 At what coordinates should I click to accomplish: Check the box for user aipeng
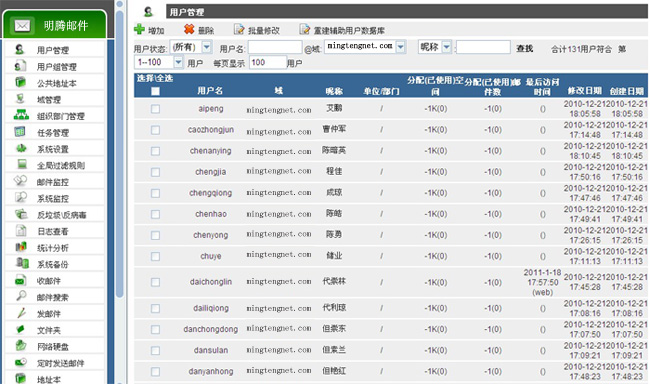(155, 109)
